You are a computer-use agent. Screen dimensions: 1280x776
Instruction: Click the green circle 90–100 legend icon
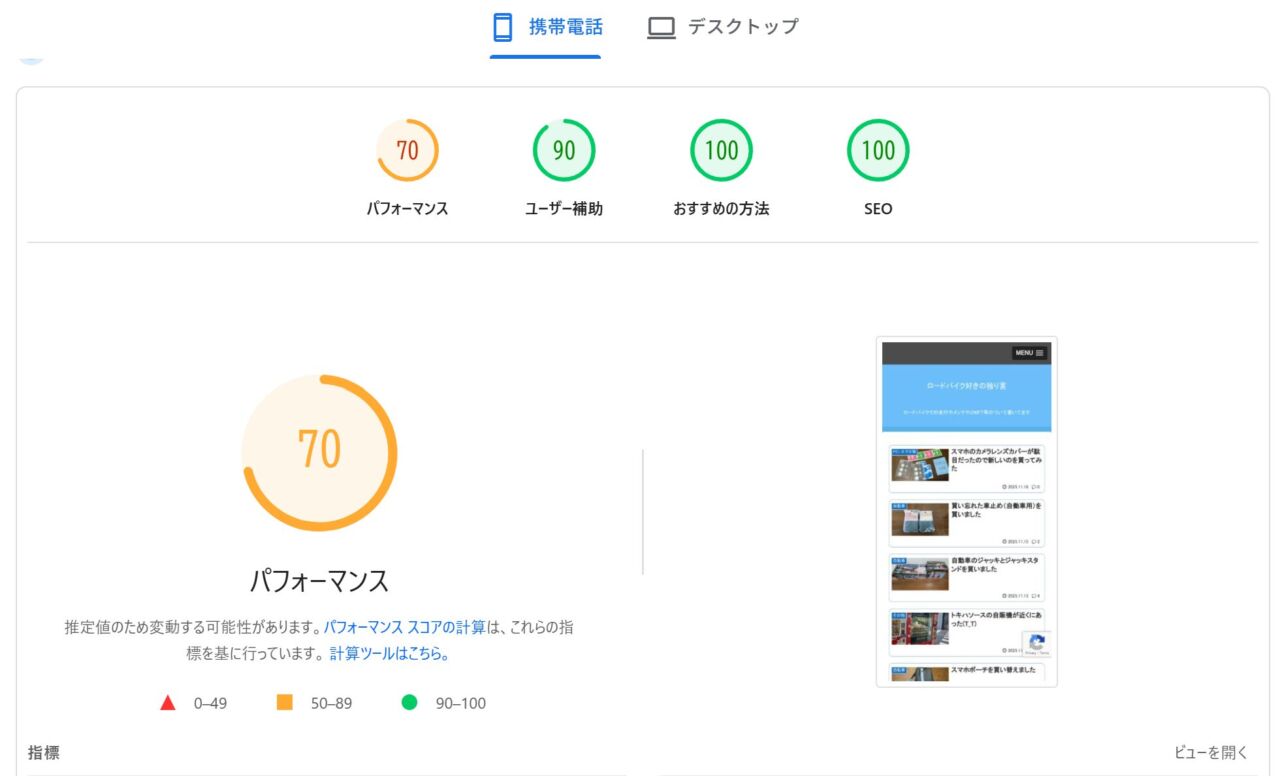[x=409, y=703]
